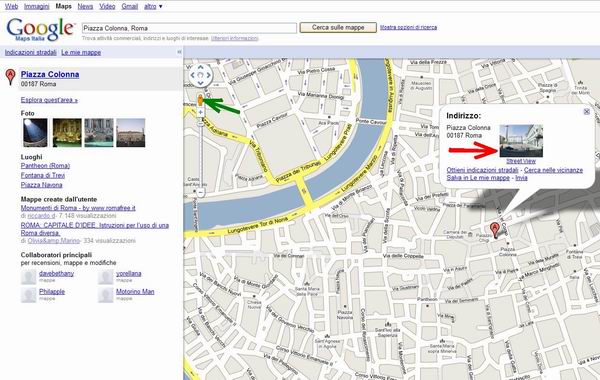
Task: Select the red A marker on the map
Action: (x=495, y=230)
